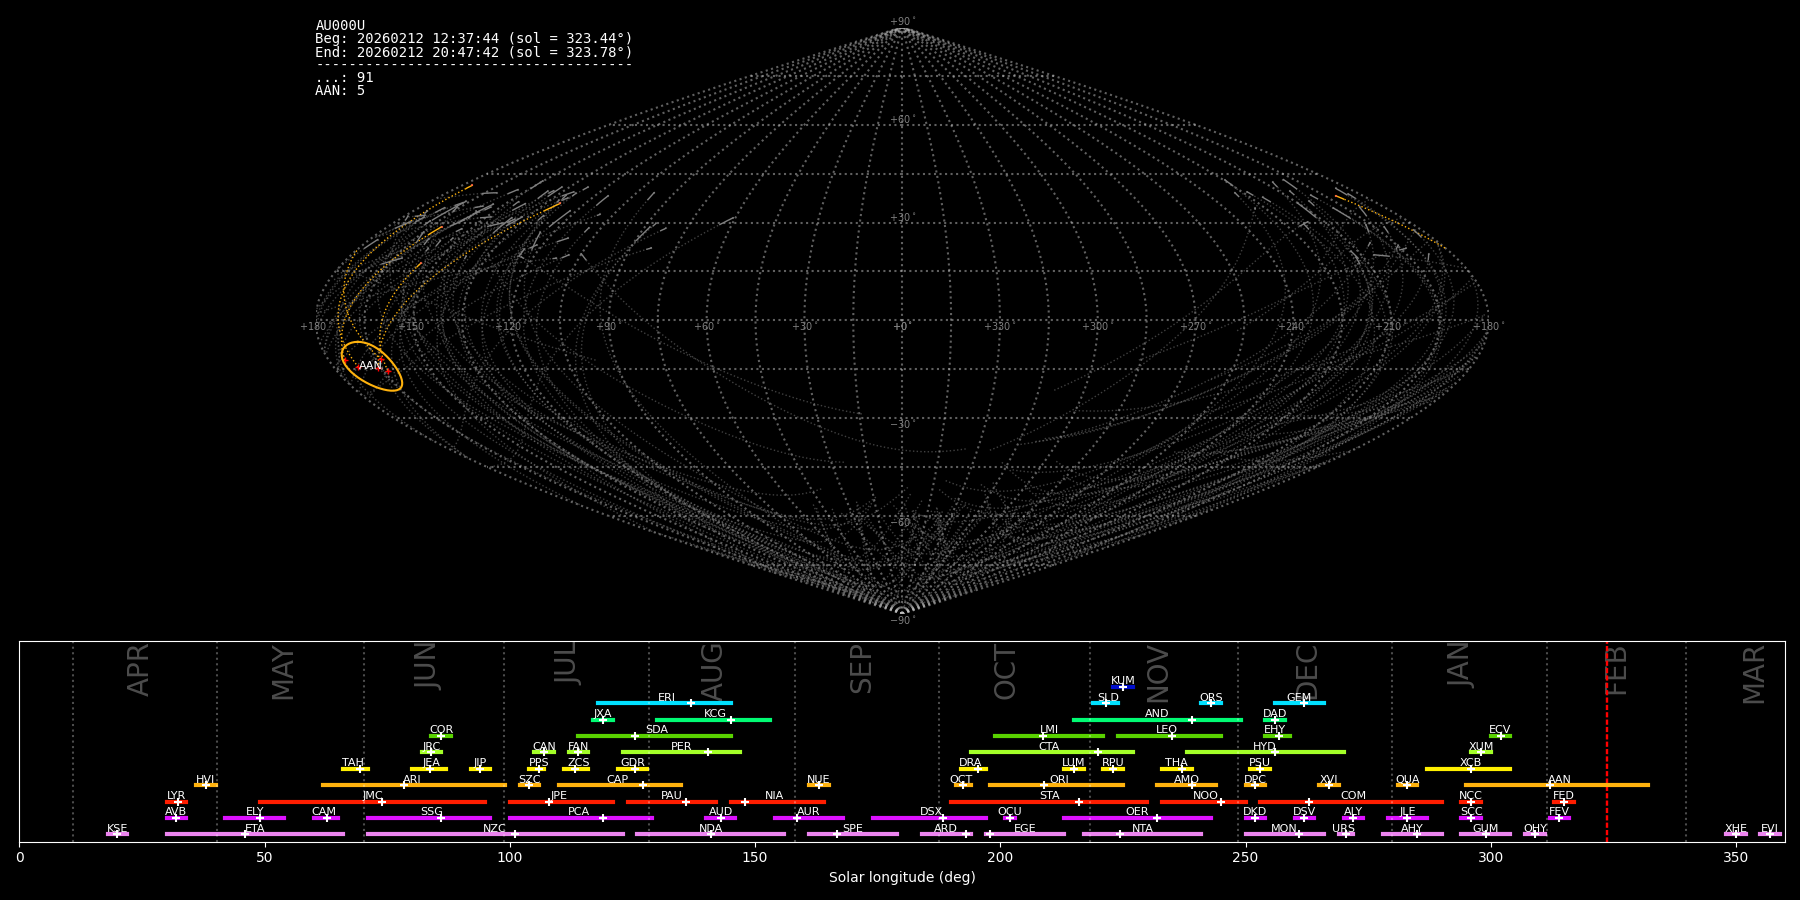Image resolution: width=1800 pixels, height=900 pixels.
Task: Click the FEB month label
Action: (1616, 670)
